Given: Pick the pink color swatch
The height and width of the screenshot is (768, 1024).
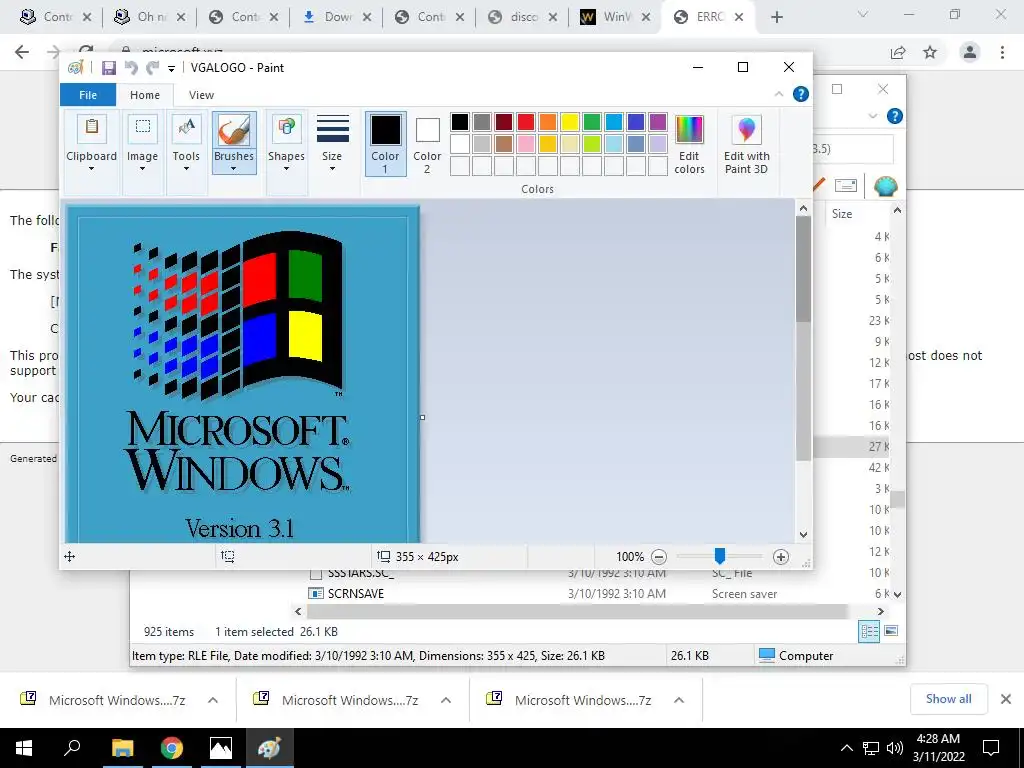Looking at the screenshot, I should coord(526,144).
